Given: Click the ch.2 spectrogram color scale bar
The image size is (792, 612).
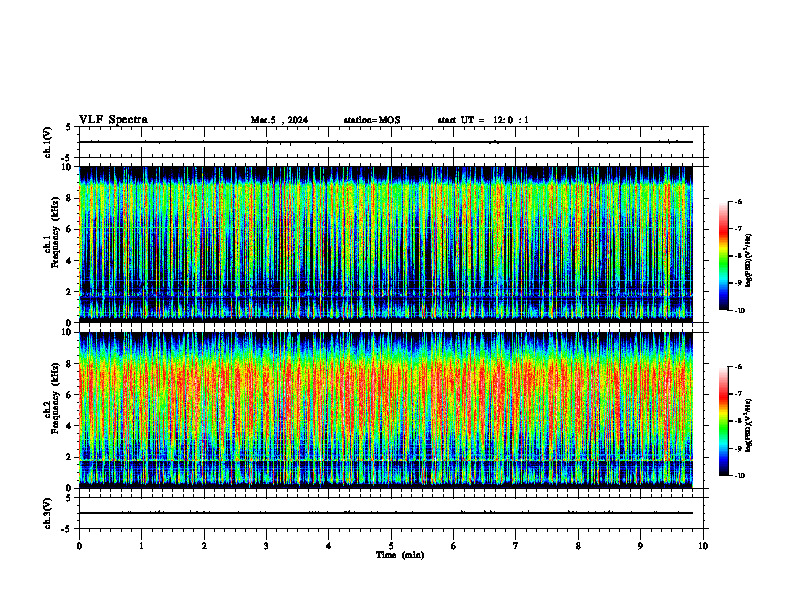Looking at the screenshot, I should coord(723,421).
